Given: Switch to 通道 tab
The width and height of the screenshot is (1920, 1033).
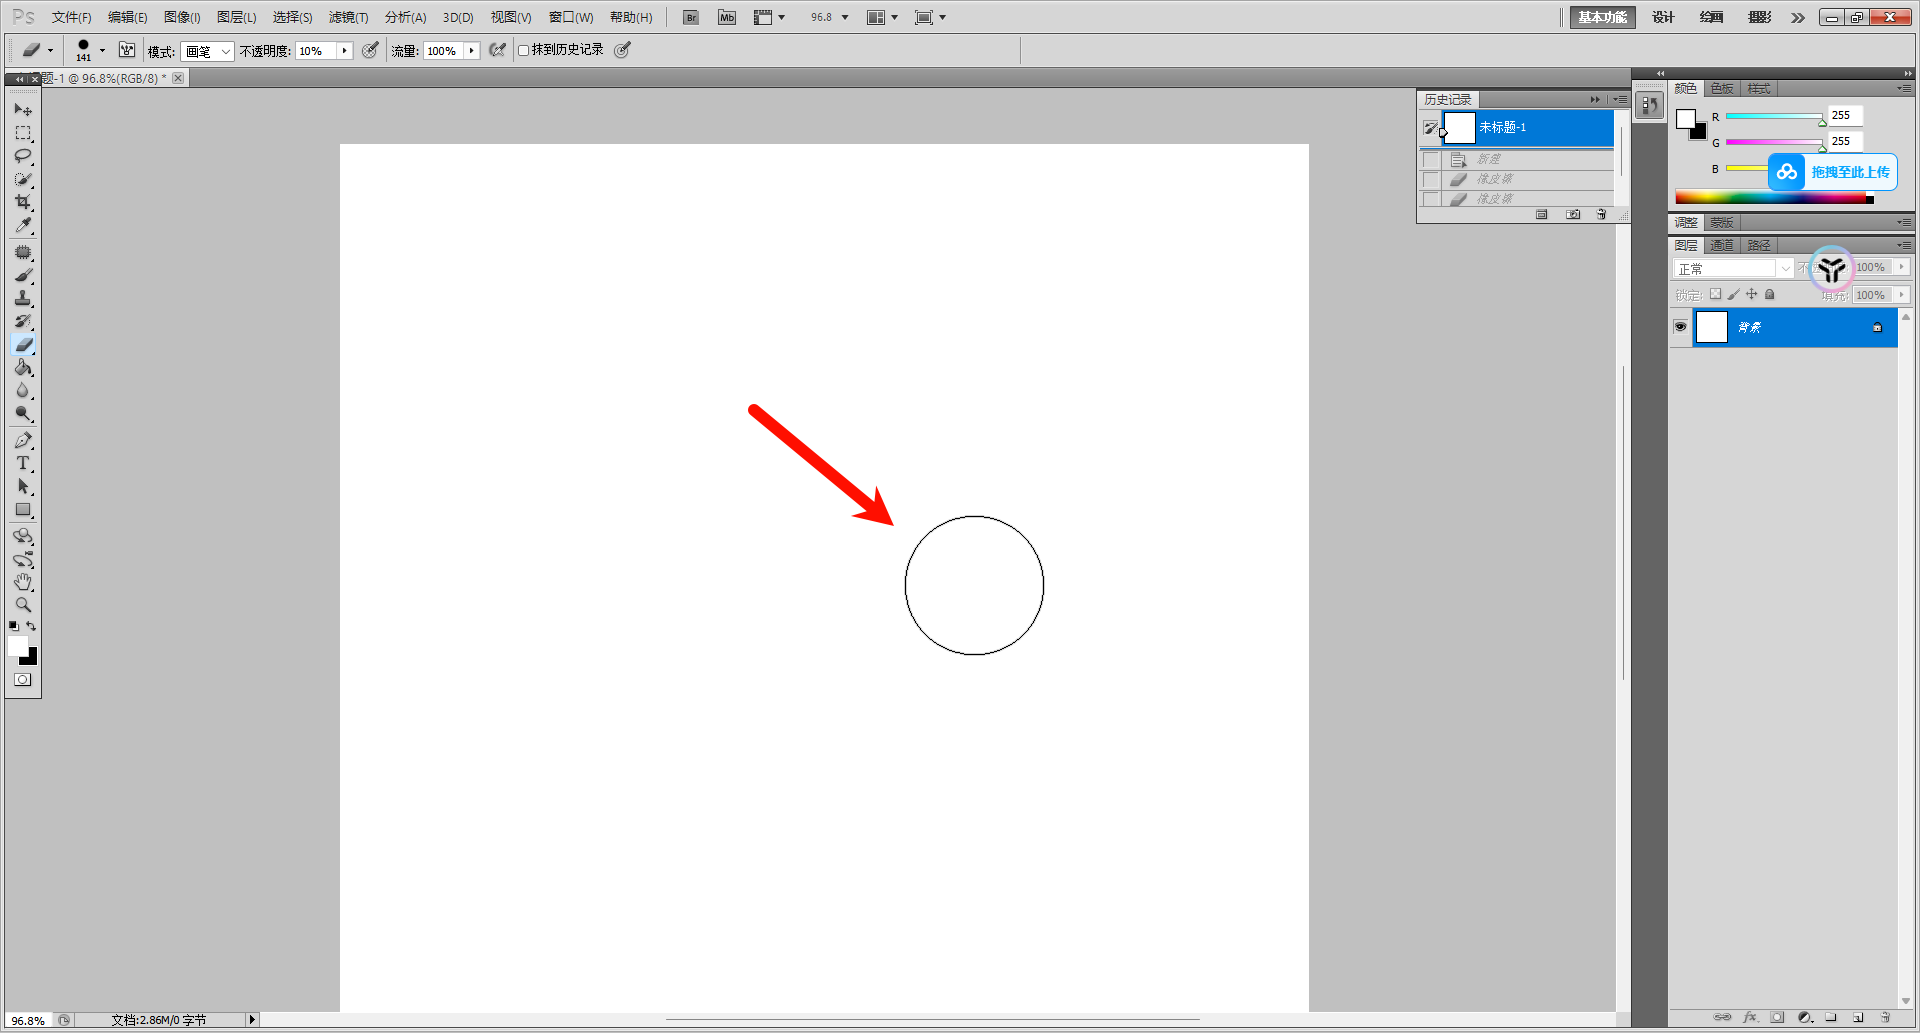Looking at the screenshot, I should (1721, 245).
